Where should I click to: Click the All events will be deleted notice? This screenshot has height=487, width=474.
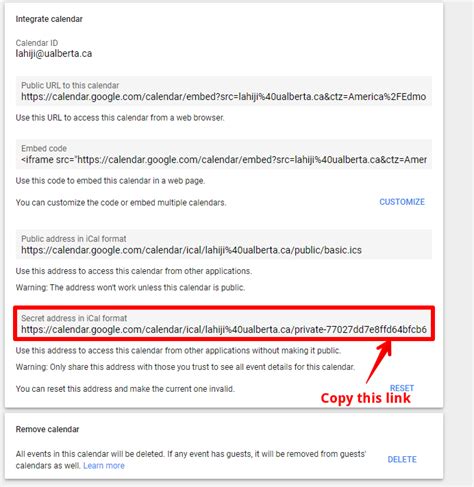point(191,460)
